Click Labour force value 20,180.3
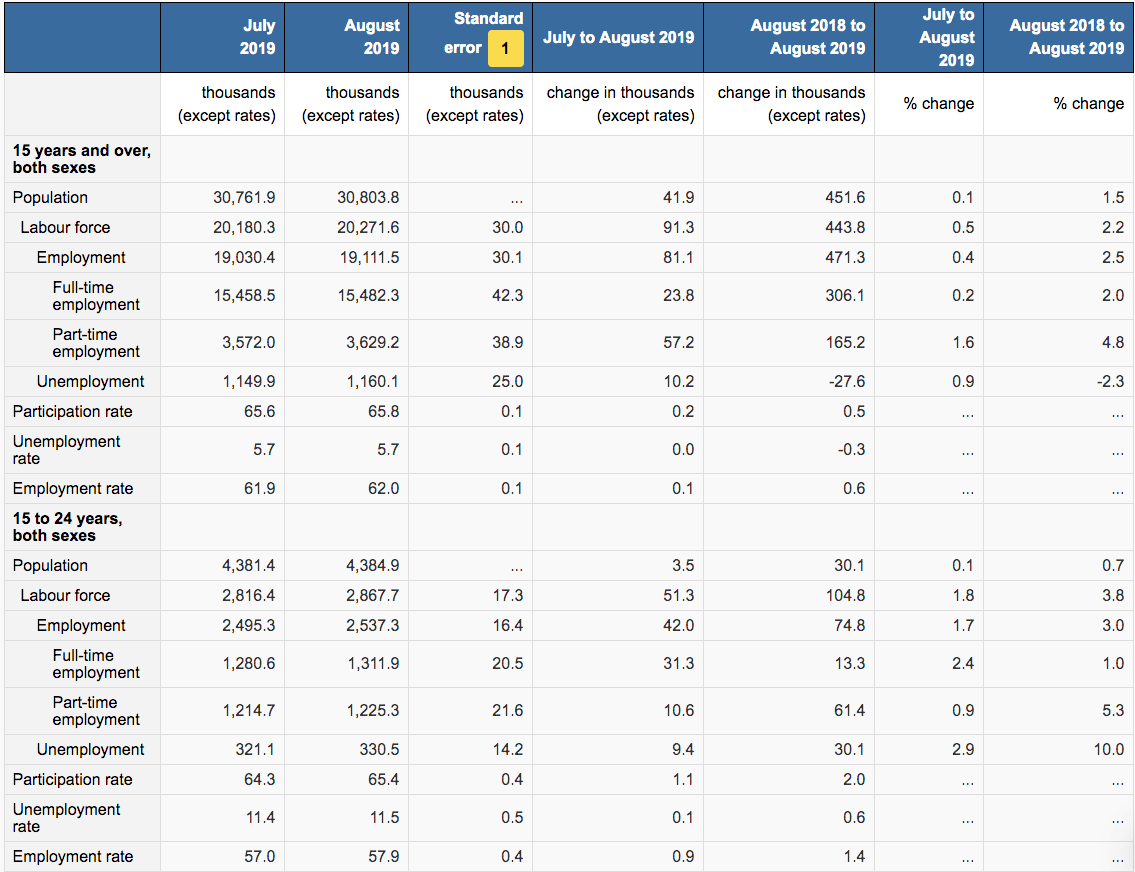The height and width of the screenshot is (872, 1135). [244, 227]
